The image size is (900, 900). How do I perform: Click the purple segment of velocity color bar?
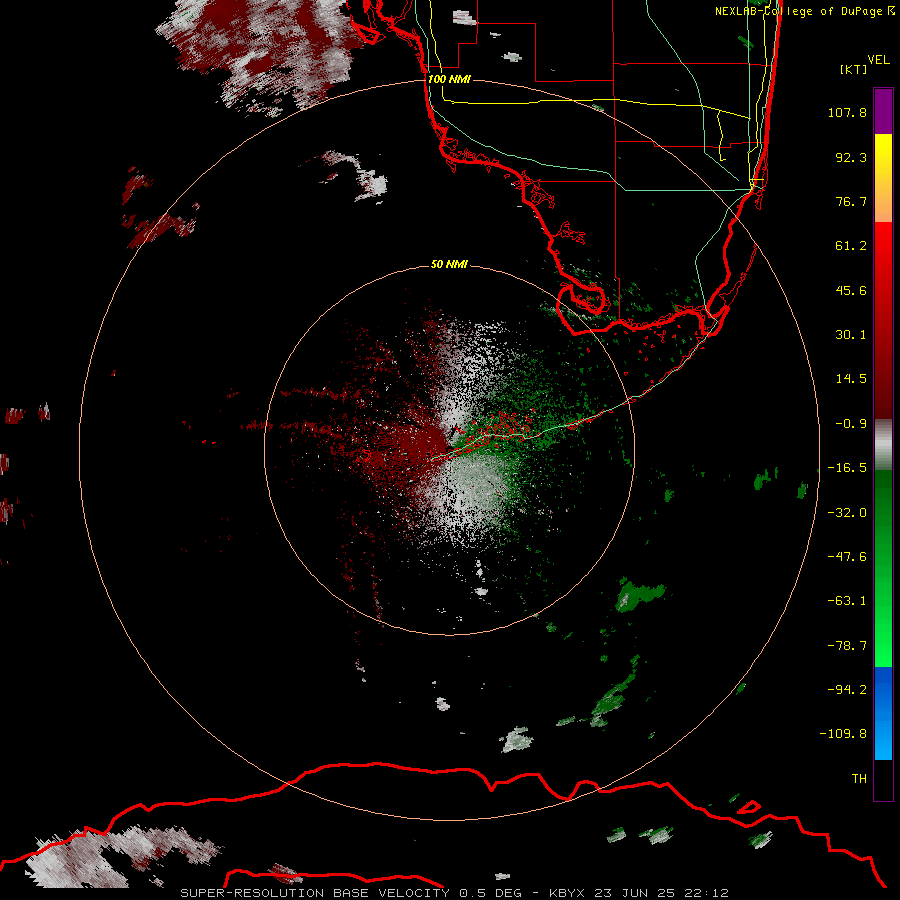pos(883,111)
